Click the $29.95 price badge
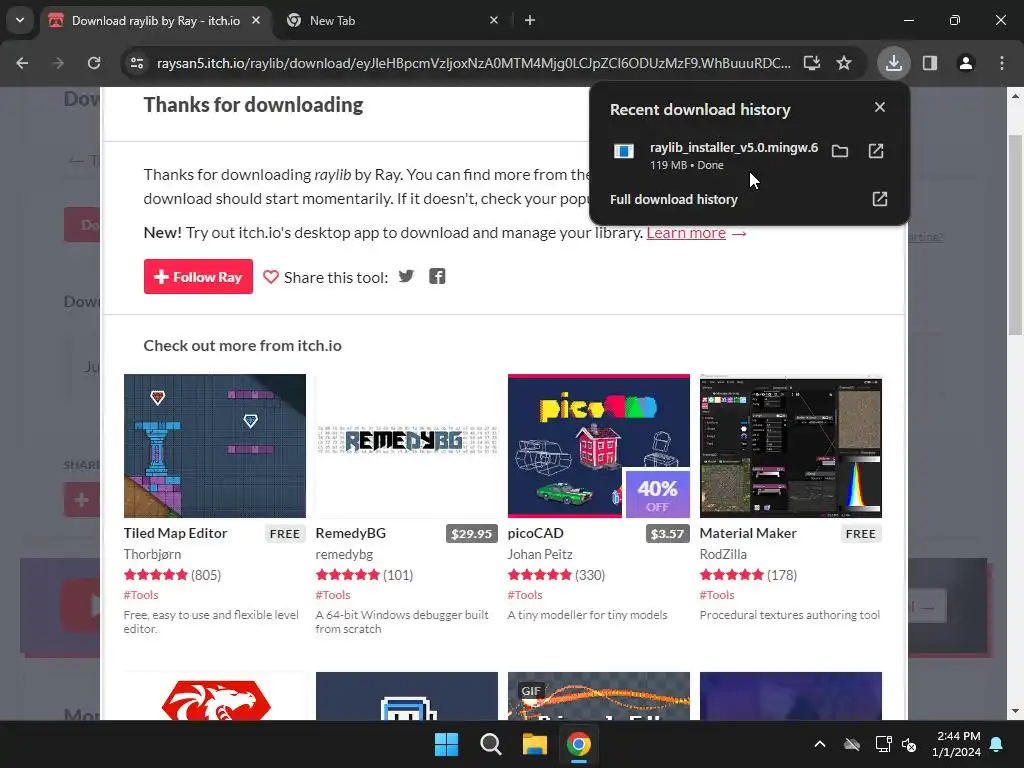 click(472, 534)
